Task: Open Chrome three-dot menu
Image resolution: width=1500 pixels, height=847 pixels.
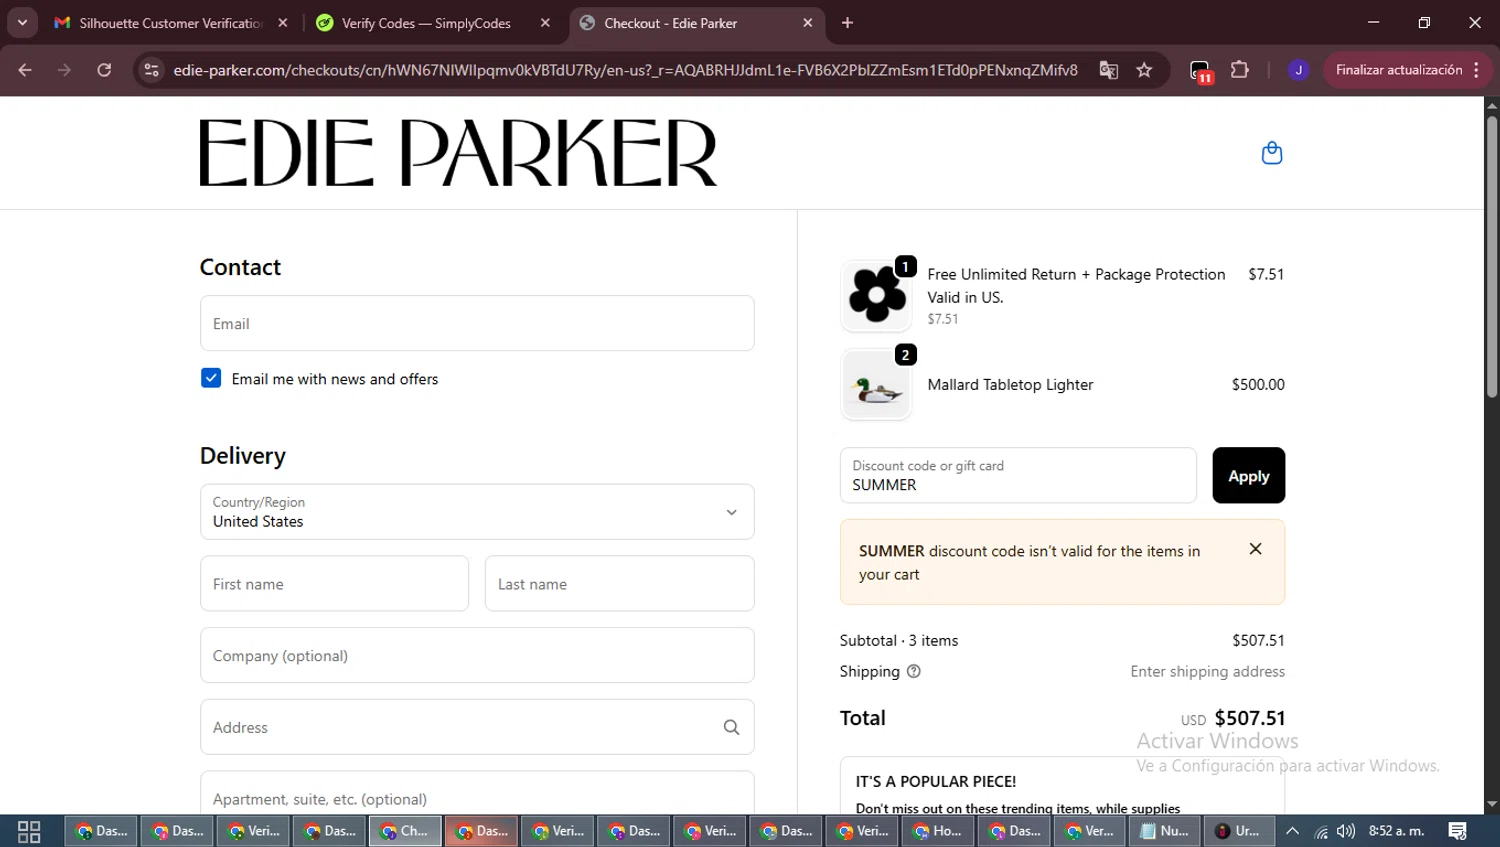Action: [1477, 70]
